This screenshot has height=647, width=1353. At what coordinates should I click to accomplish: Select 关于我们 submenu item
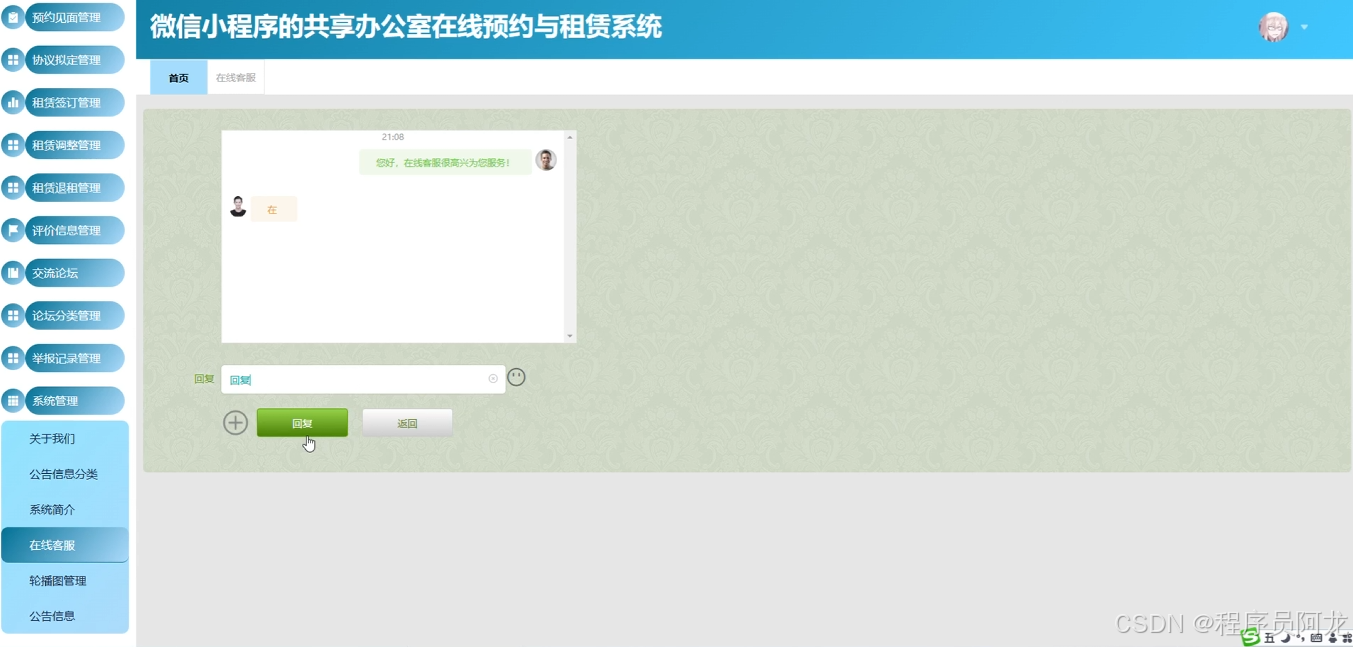[65, 439]
